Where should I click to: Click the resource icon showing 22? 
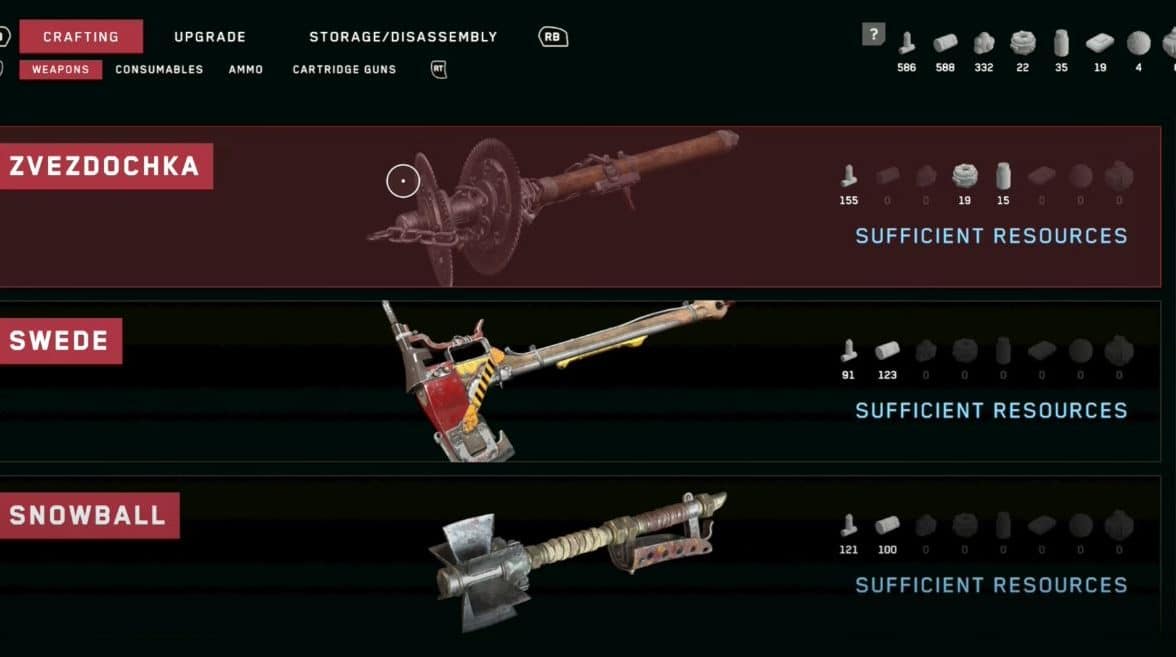1022,43
